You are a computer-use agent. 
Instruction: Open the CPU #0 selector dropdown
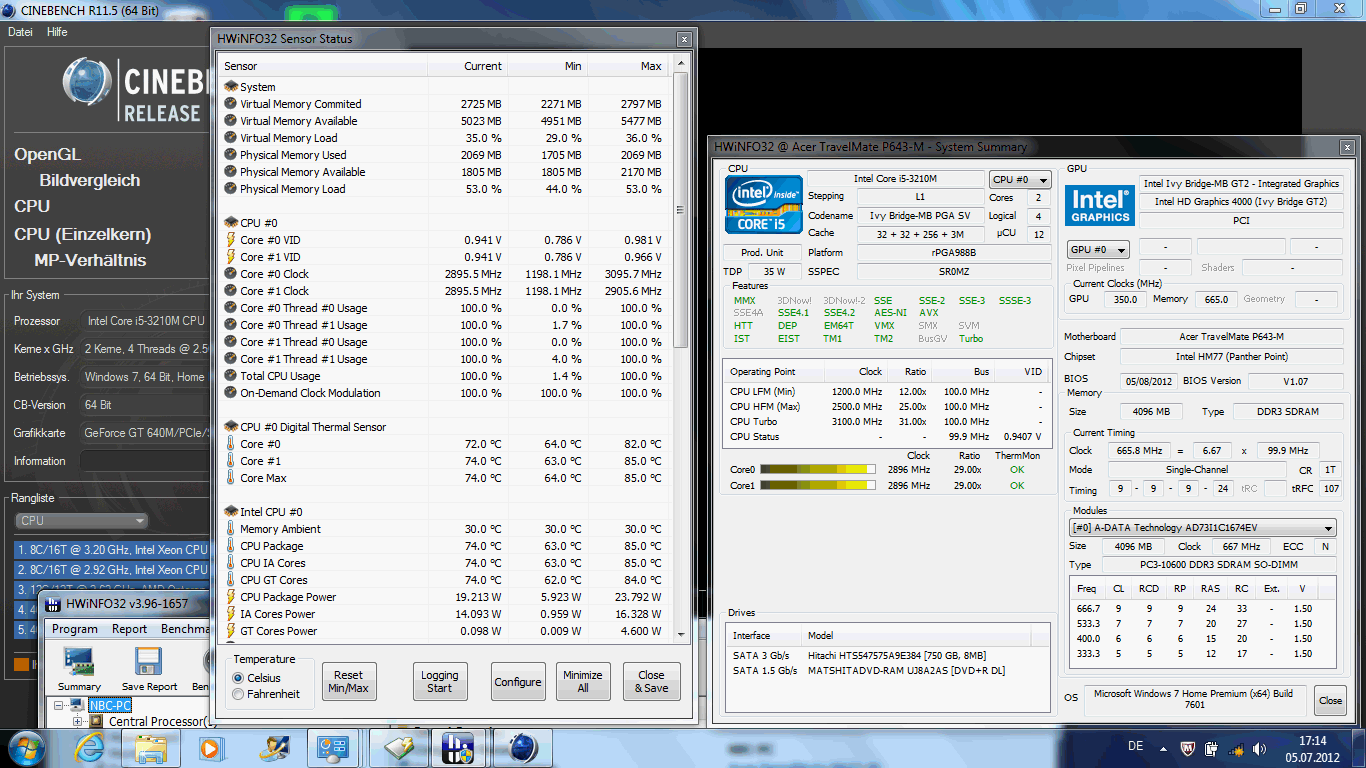pos(1020,180)
